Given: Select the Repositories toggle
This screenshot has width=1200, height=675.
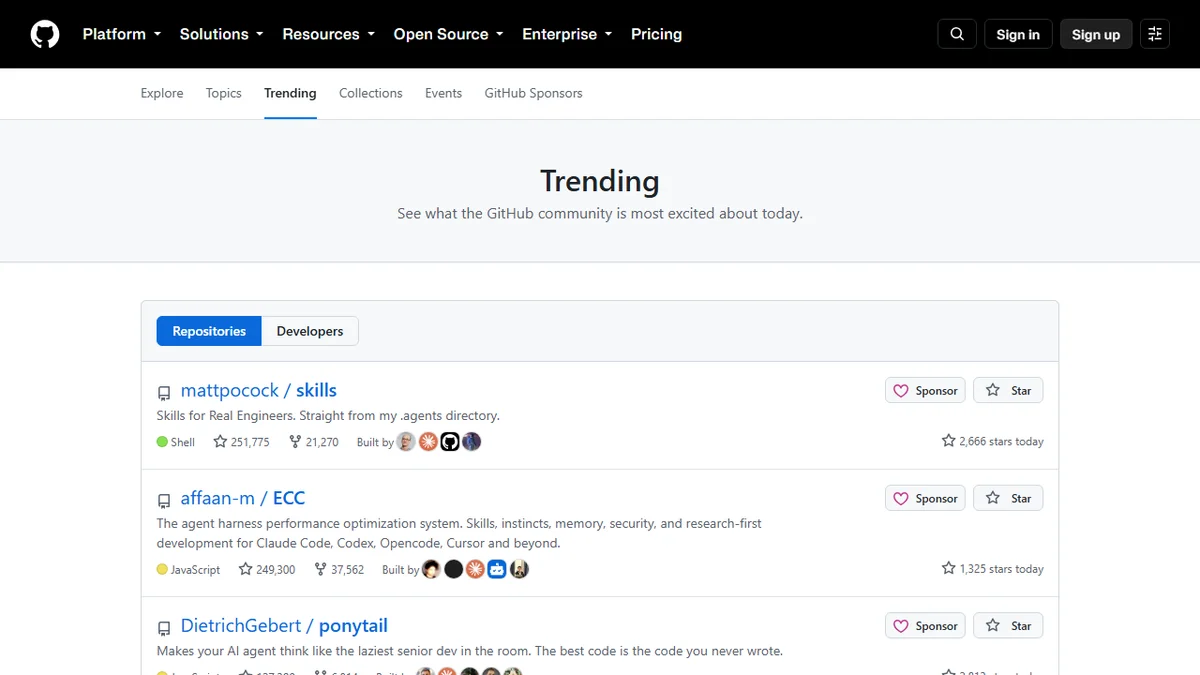Looking at the screenshot, I should (x=209, y=331).
